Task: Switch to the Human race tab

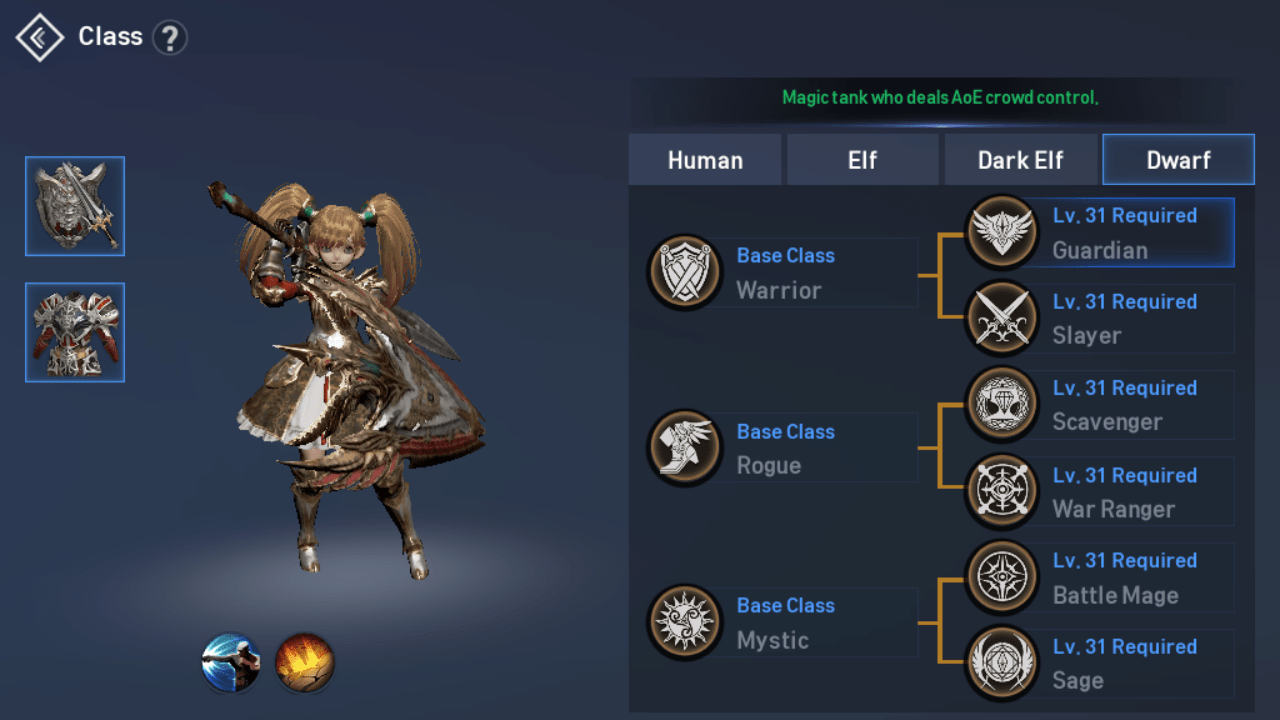Action: point(705,160)
